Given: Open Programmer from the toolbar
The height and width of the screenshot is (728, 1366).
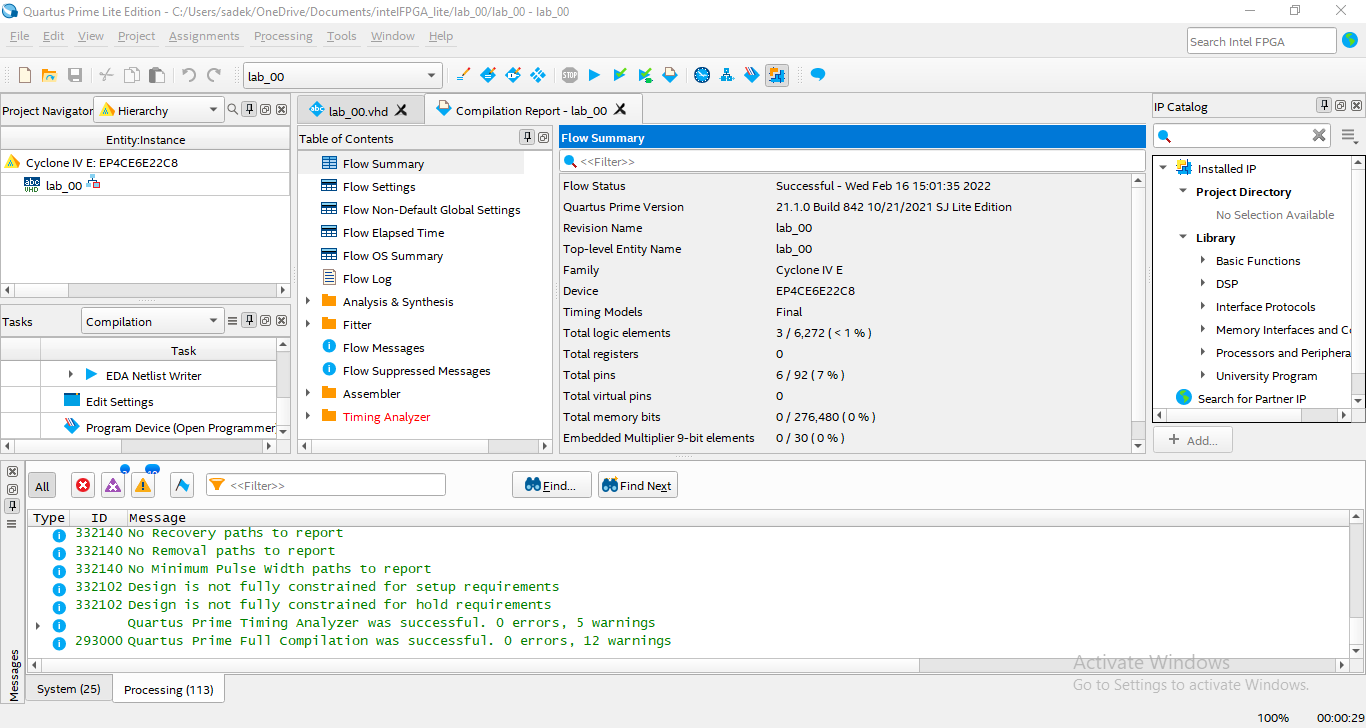Looking at the screenshot, I should [751, 75].
